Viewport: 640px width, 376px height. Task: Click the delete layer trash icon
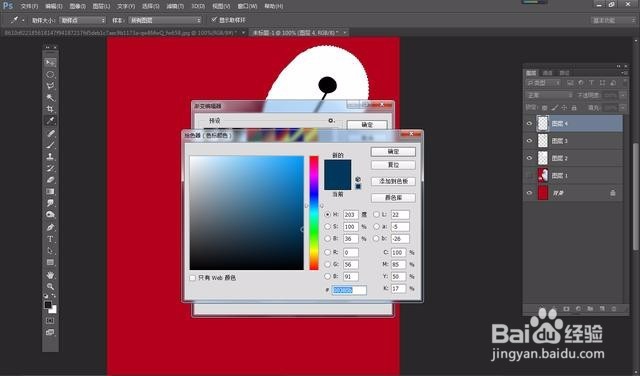point(614,309)
